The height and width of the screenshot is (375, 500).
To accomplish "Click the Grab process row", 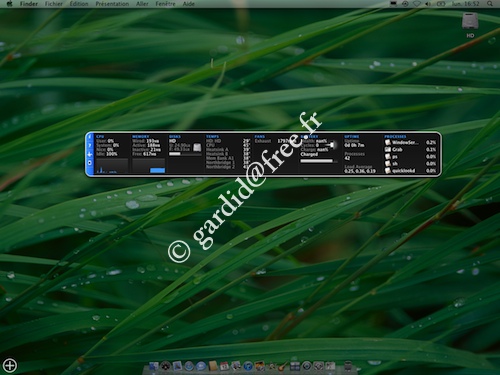I will click(x=410, y=149).
